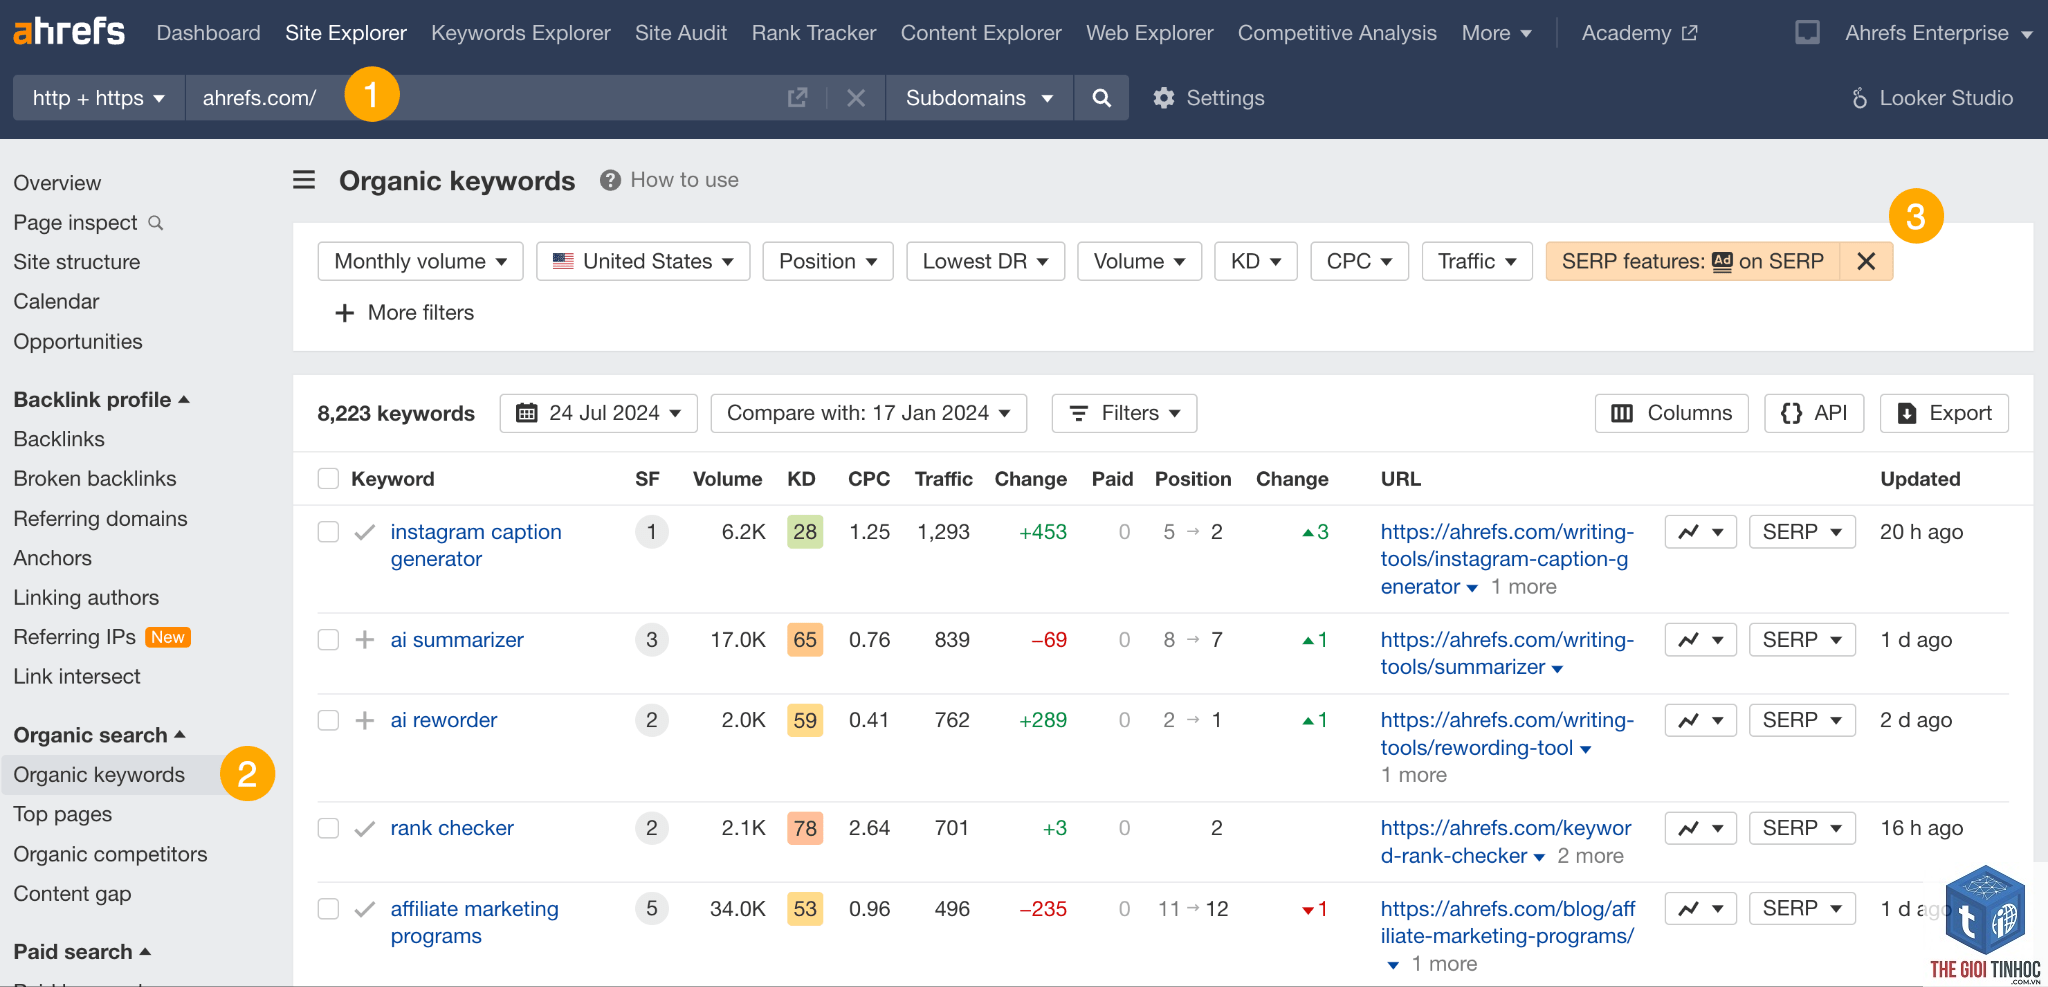This screenshot has width=2048, height=987.
Task: Open Position filter dropdown
Action: point(828,261)
